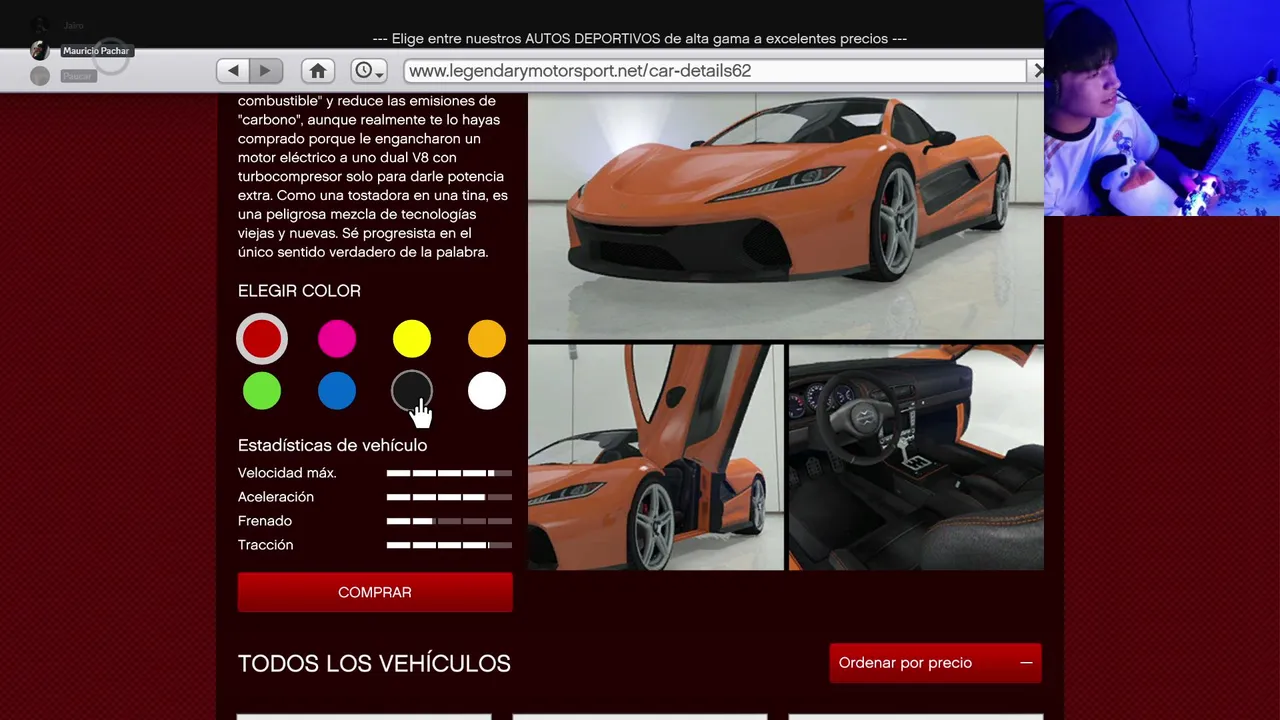Click the Tracción stat bar
Screen dimensions: 1280x720
[x=449, y=545]
